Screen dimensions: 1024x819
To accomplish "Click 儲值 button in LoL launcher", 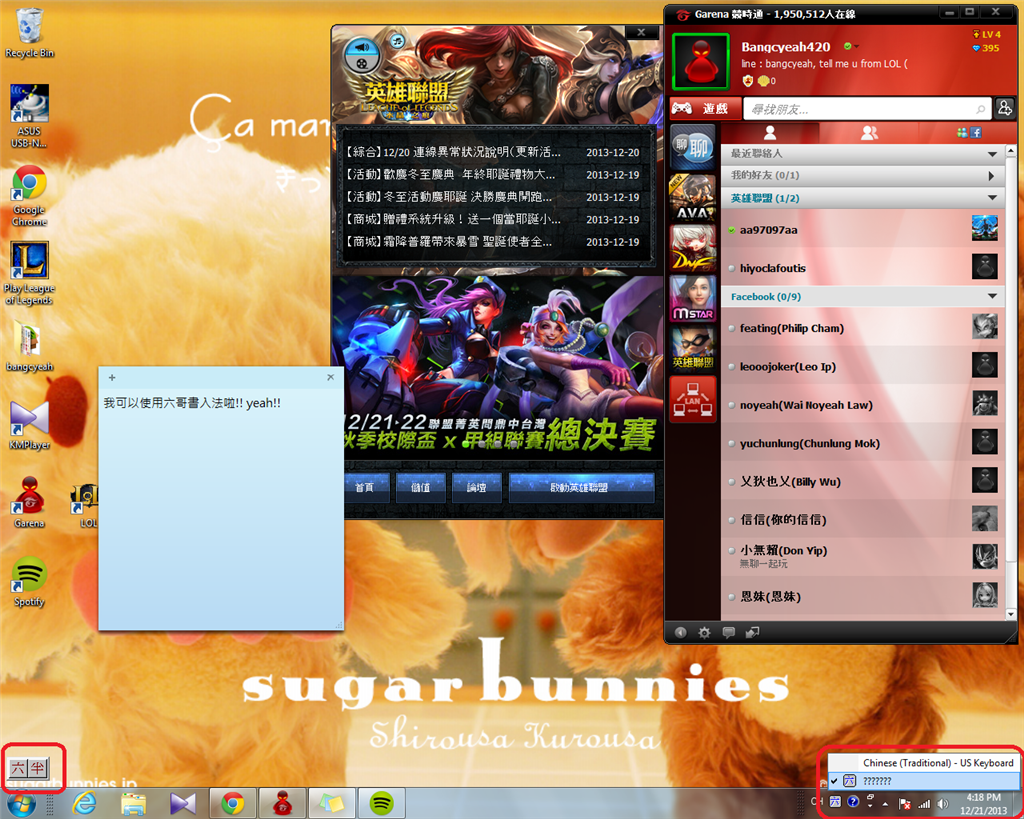I will (x=421, y=487).
